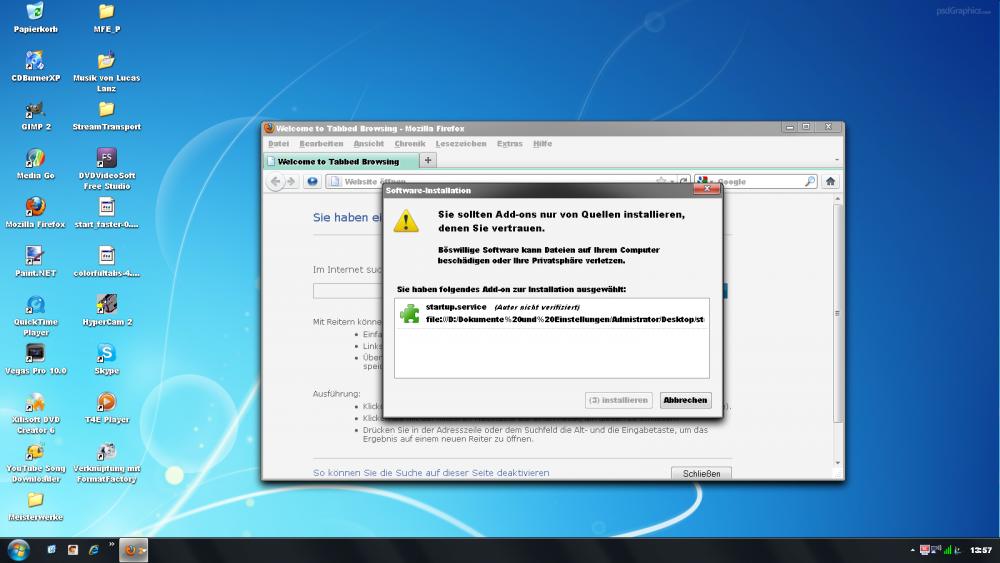Open the StreamTransport folder
Viewport: 1000px width, 563px height.
pyautogui.click(x=107, y=115)
